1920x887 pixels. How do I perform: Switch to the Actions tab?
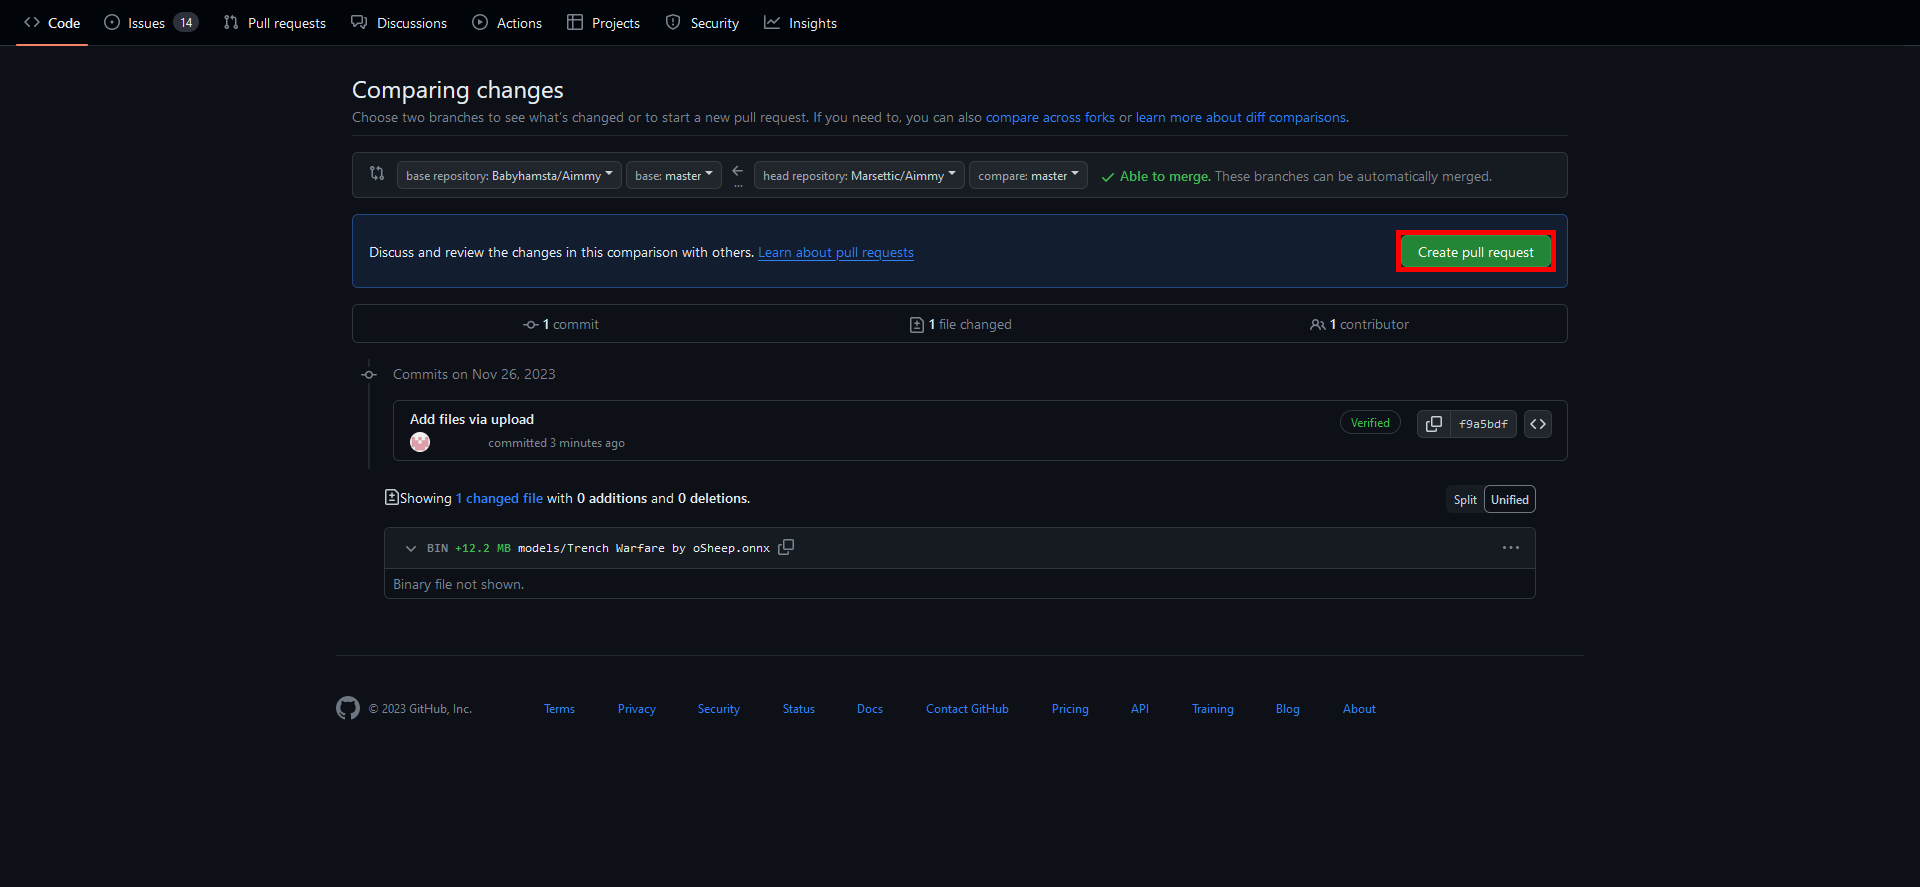507,23
